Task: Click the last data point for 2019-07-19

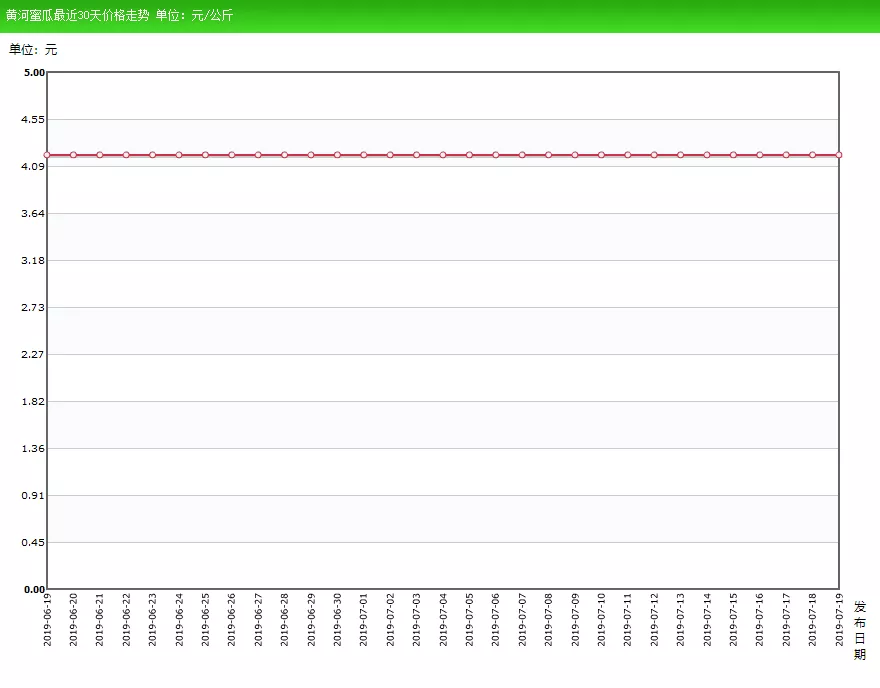Action: [839, 155]
